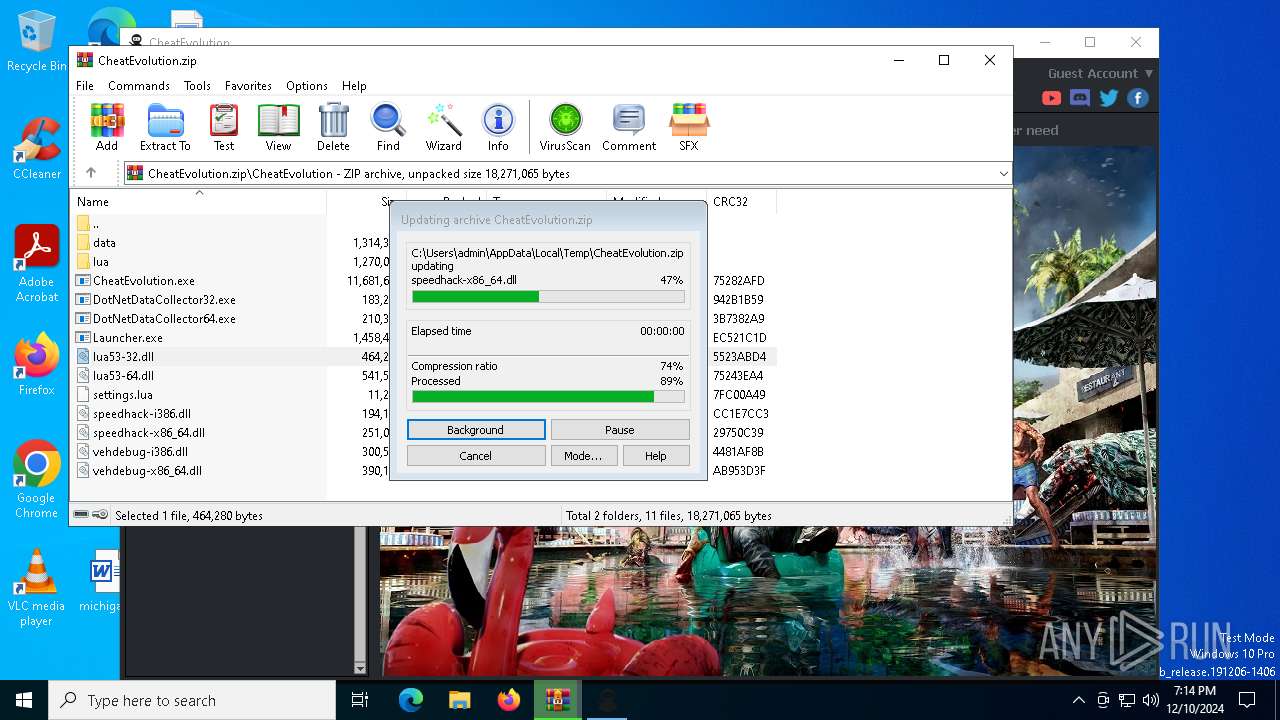Go up one folder level arrow
1280x720 pixels.
(x=91, y=173)
